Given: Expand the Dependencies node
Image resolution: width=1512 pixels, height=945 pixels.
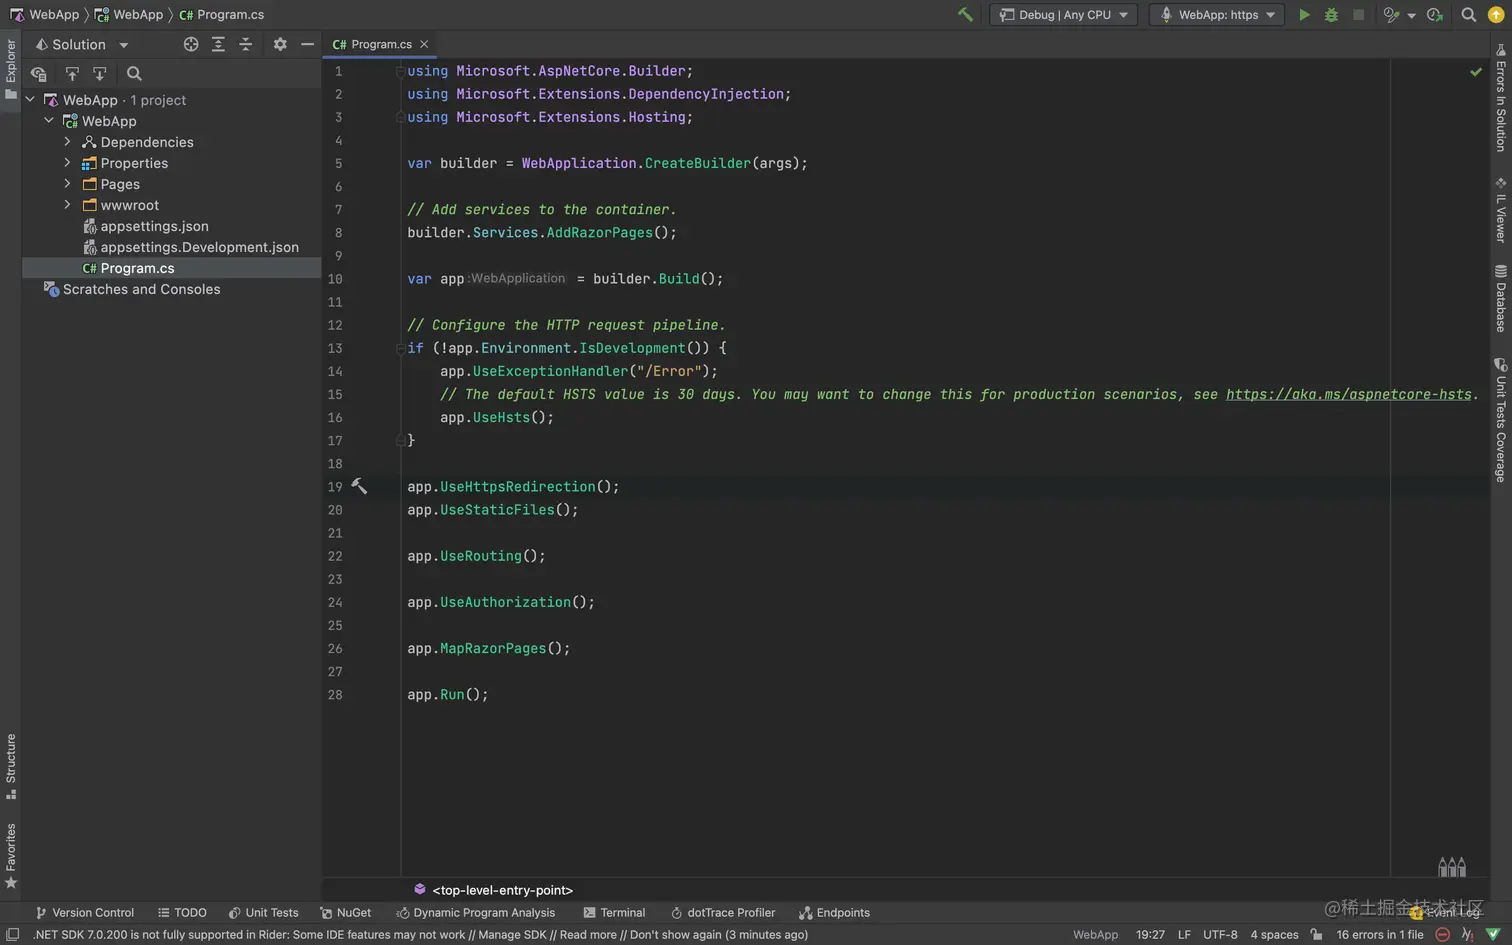Looking at the screenshot, I should (x=68, y=142).
